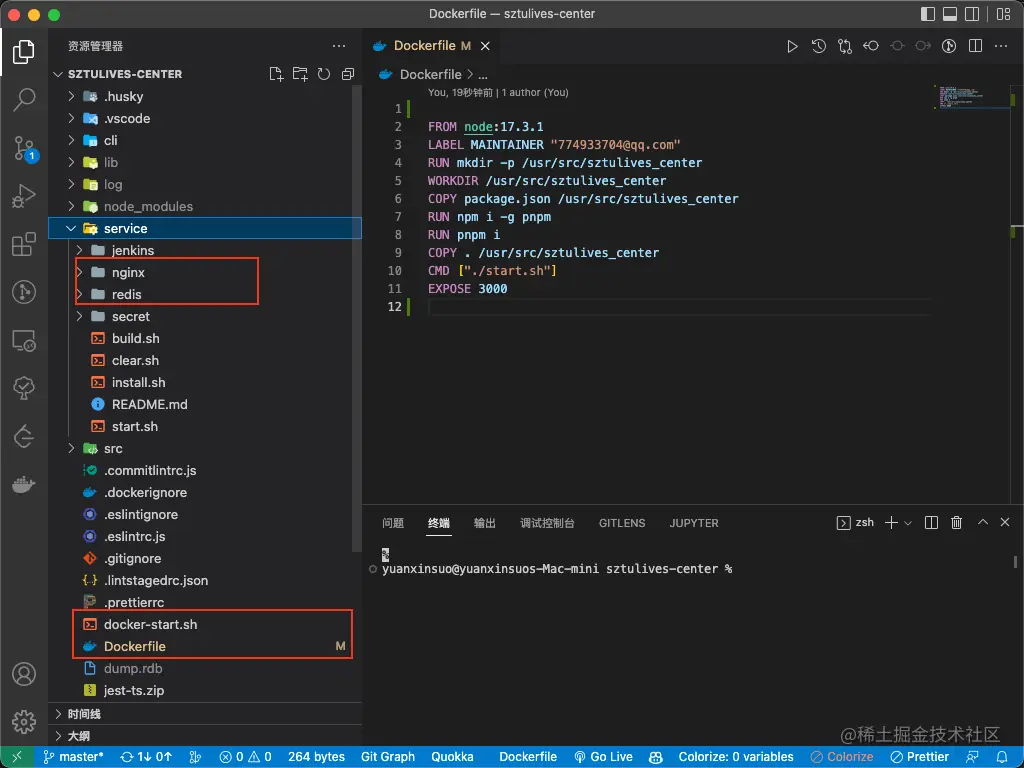Open the Accounts menu icon
Screen dimensions: 1024x768
coord(24,674)
